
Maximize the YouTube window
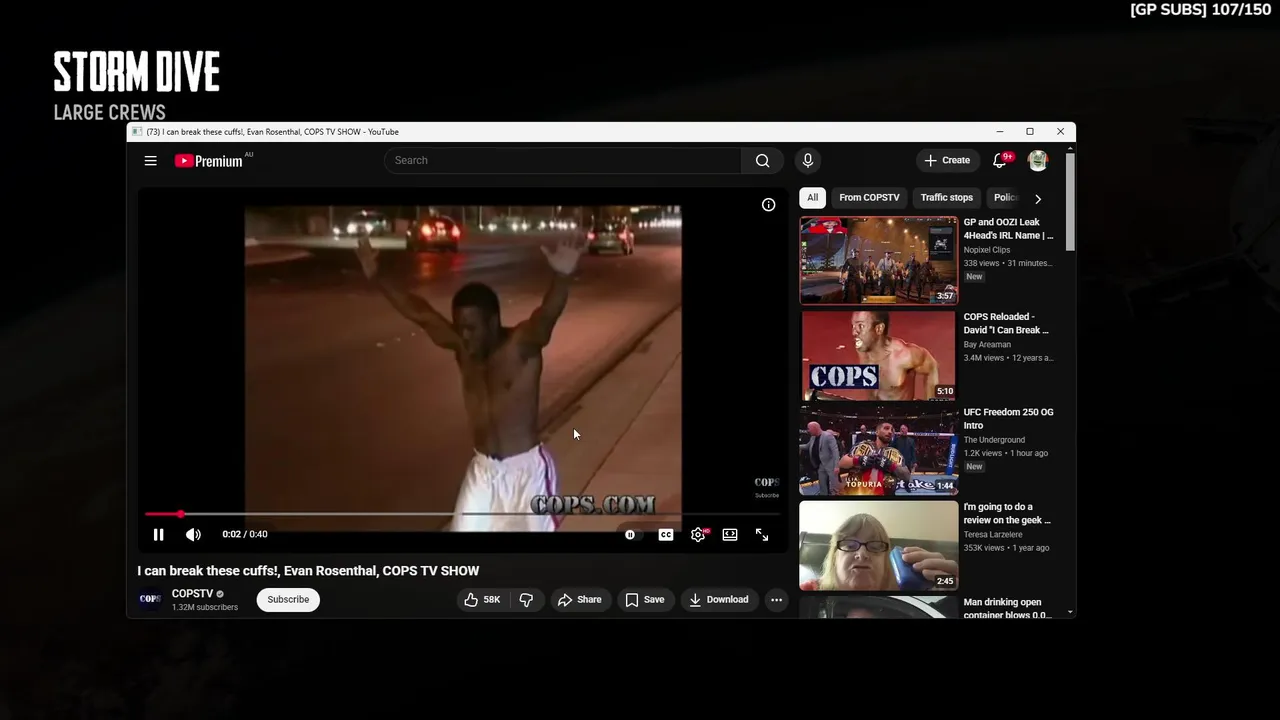(x=1030, y=132)
